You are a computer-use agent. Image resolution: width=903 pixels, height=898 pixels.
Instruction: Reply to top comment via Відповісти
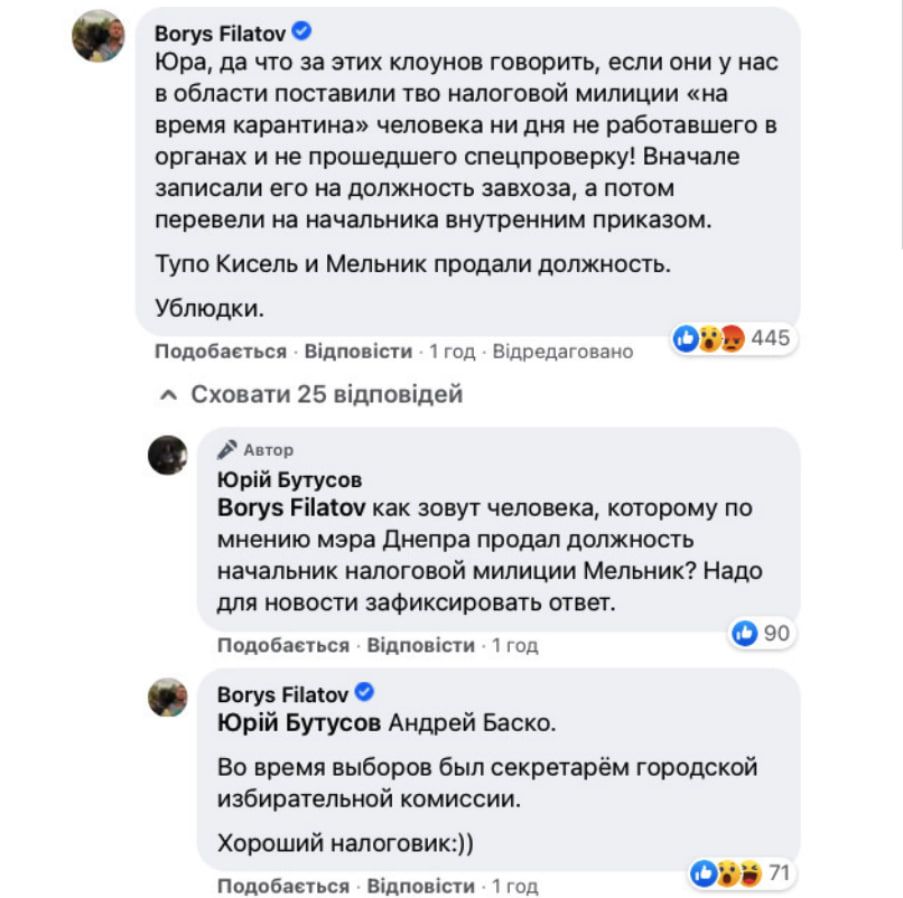coord(358,352)
